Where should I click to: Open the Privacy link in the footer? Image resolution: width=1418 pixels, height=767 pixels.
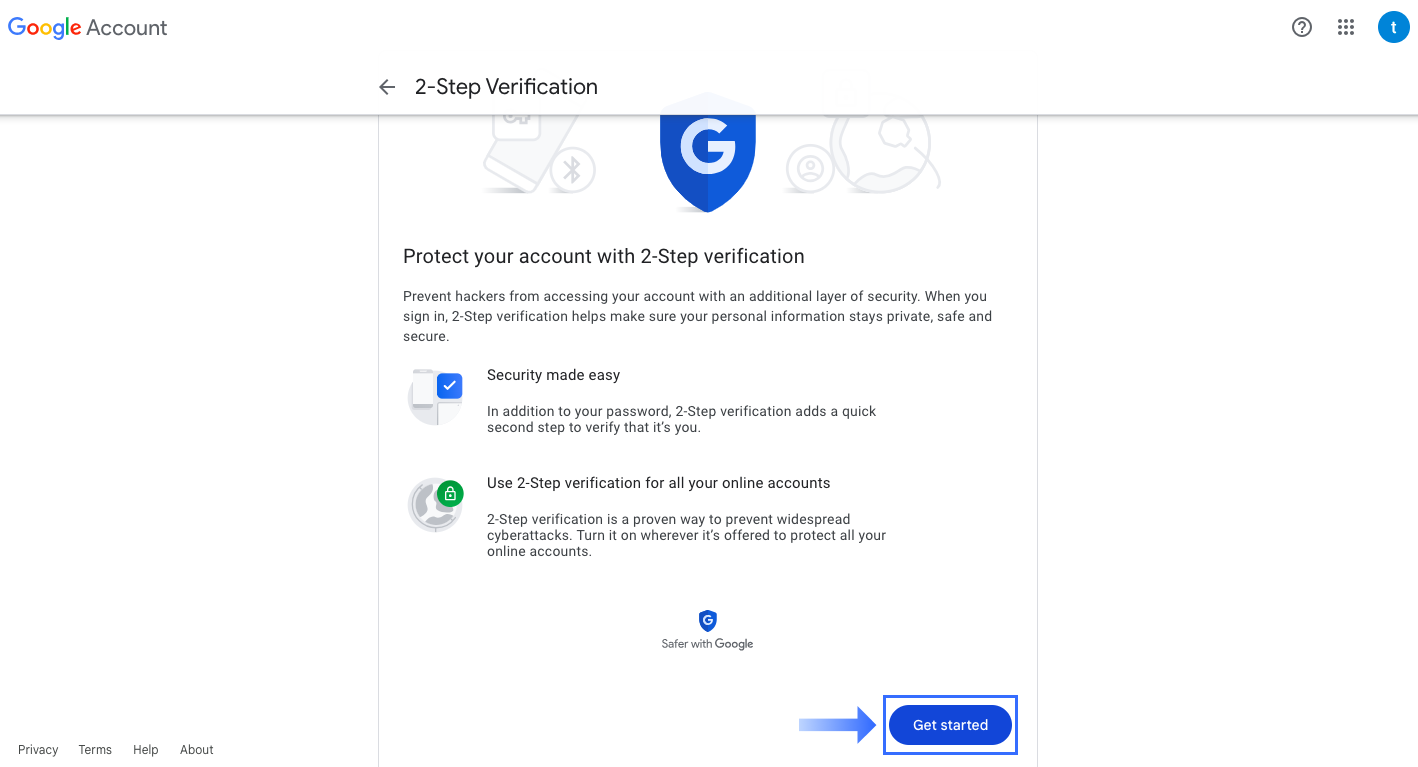pyautogui.click(x=38, y=749)
